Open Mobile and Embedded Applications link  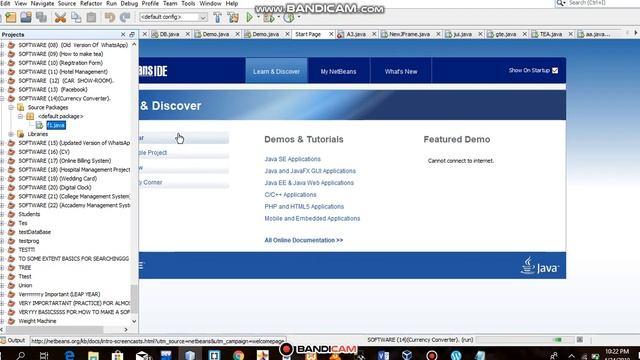[x=312, y=218]
